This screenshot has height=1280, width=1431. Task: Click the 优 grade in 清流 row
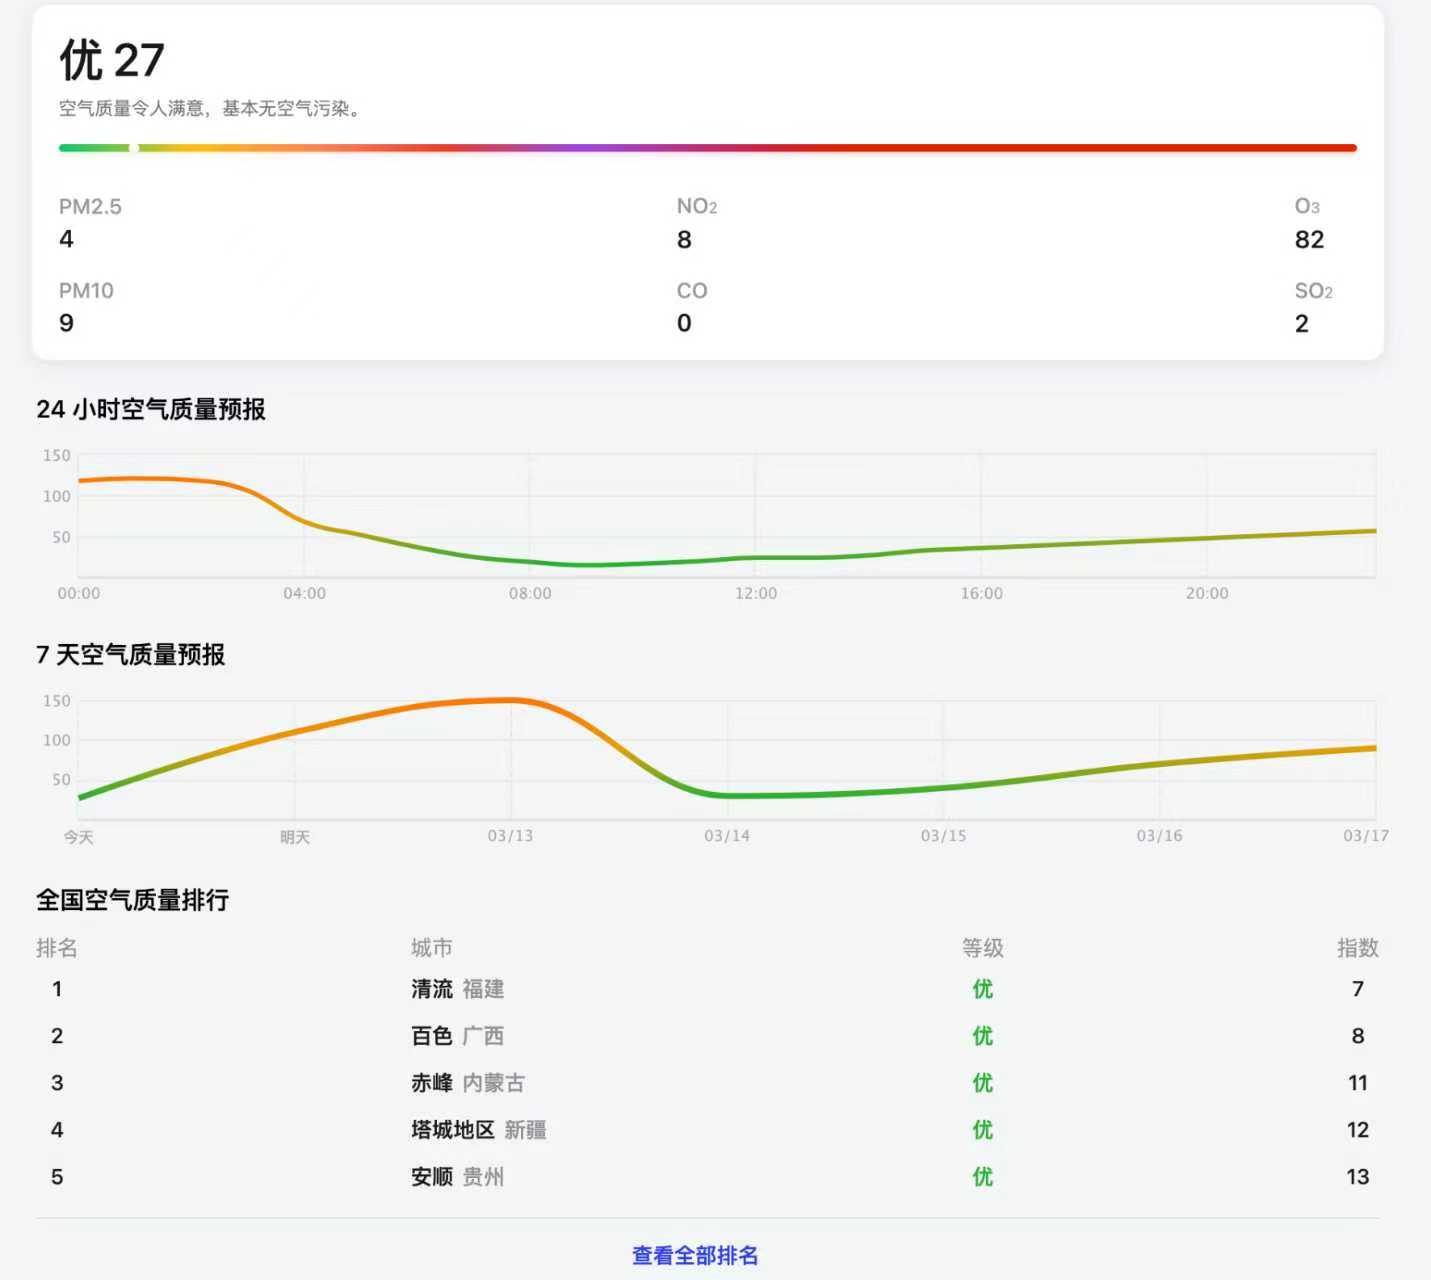tap(983, 989)
